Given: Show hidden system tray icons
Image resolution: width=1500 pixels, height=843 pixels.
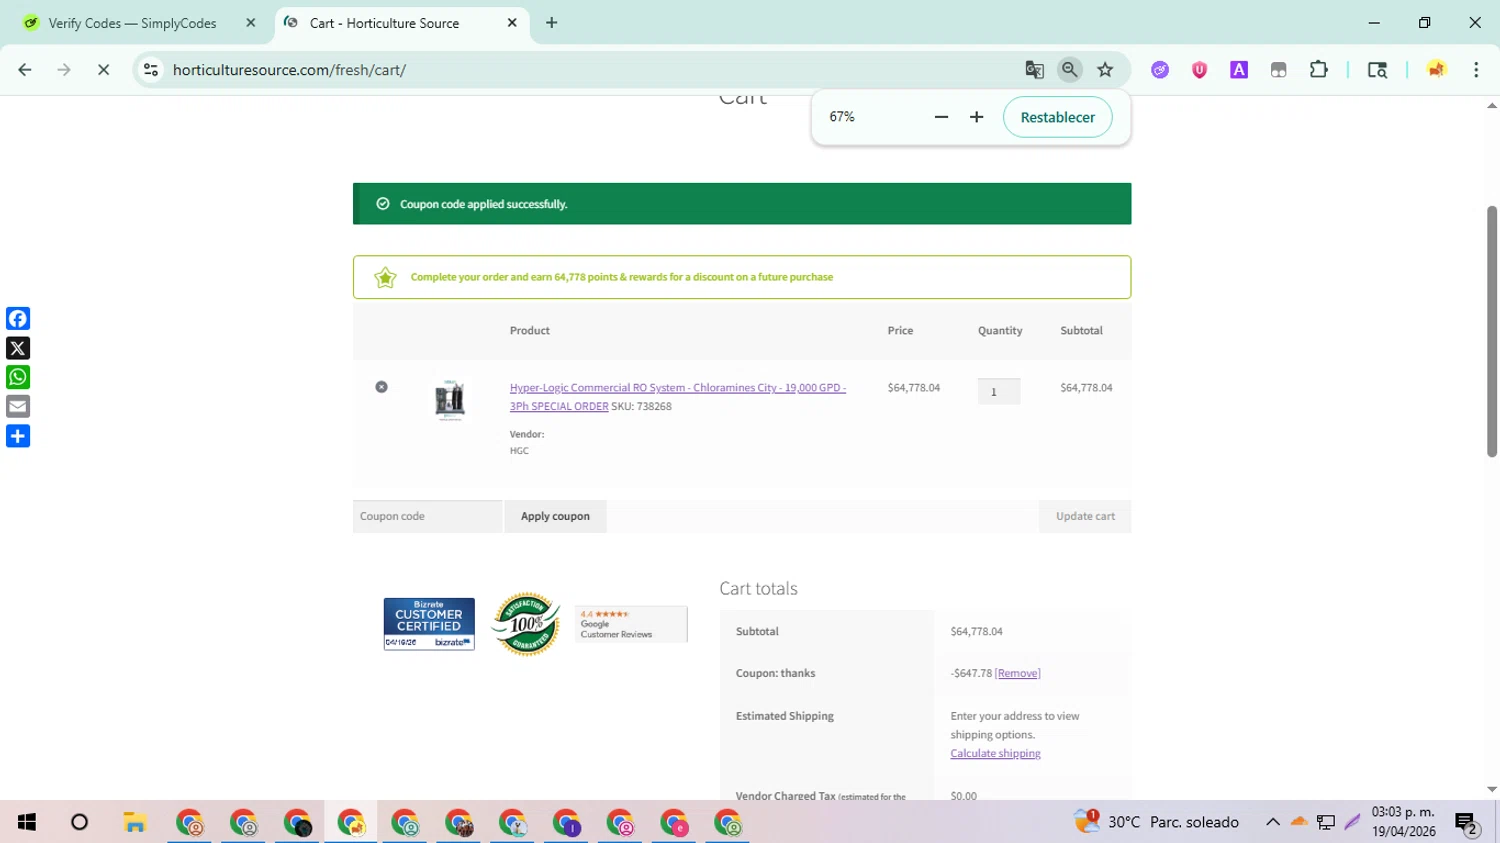Looking at the screenshot, I should pos(1273,822).
